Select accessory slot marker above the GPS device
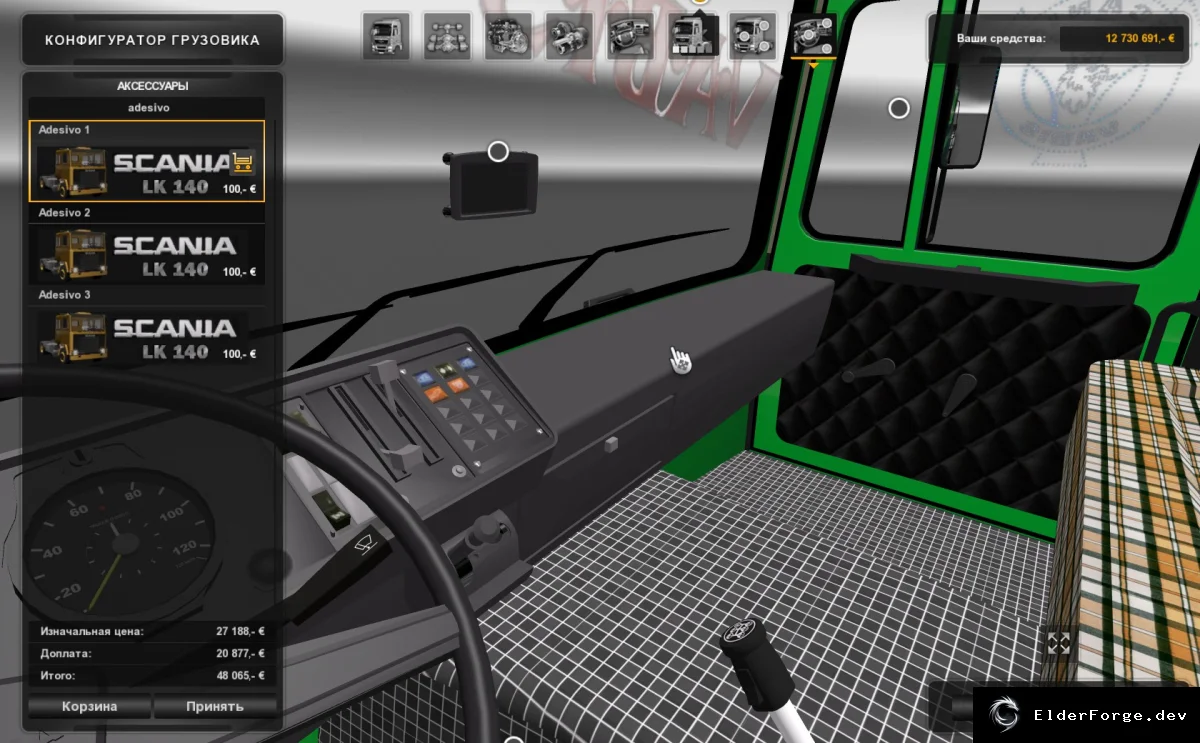This screenshot has width=1200, height=743. [x=498, y=152]
